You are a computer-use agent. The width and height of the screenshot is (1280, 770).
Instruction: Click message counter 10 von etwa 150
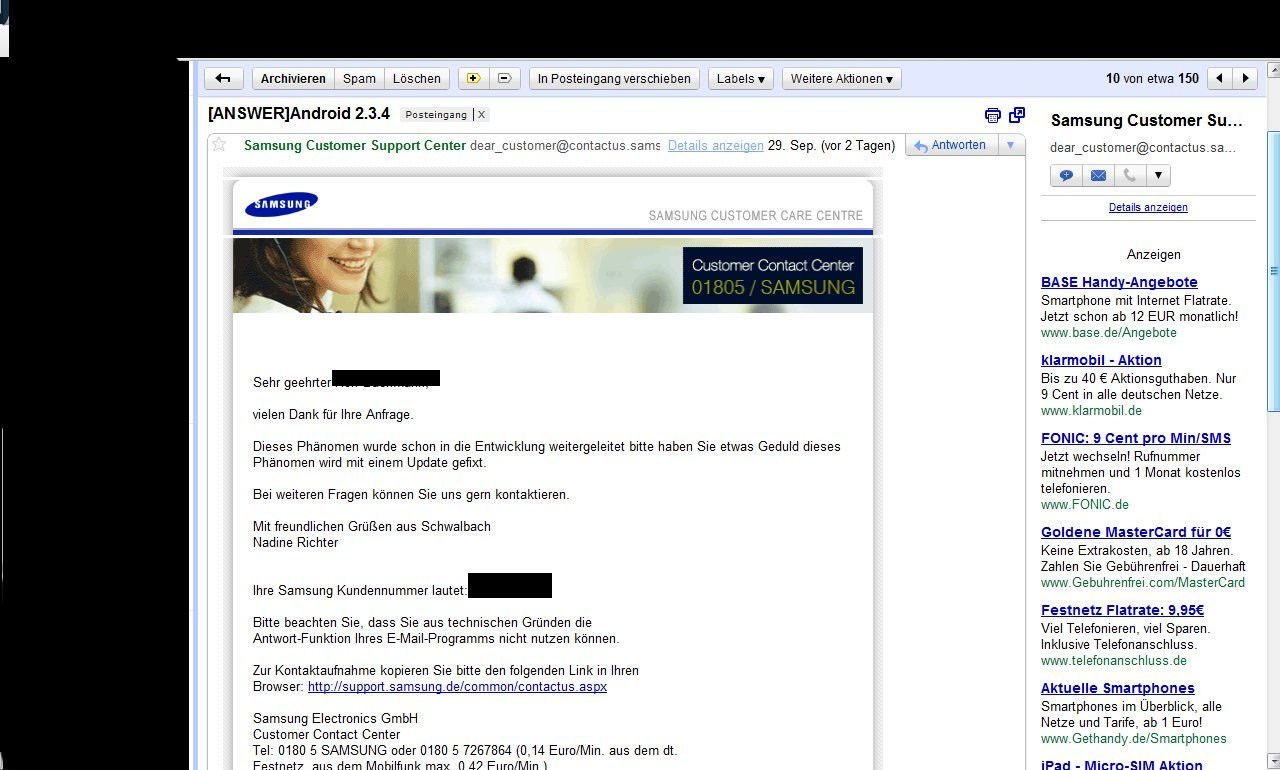(x=1152, y=78)
